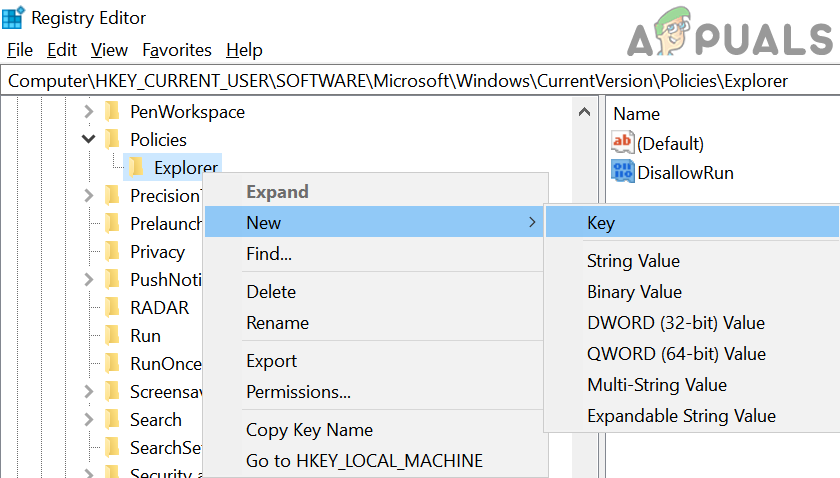Screen dimensions: 840x478
Task: Expand the Search key arrow
Action: 89,420
